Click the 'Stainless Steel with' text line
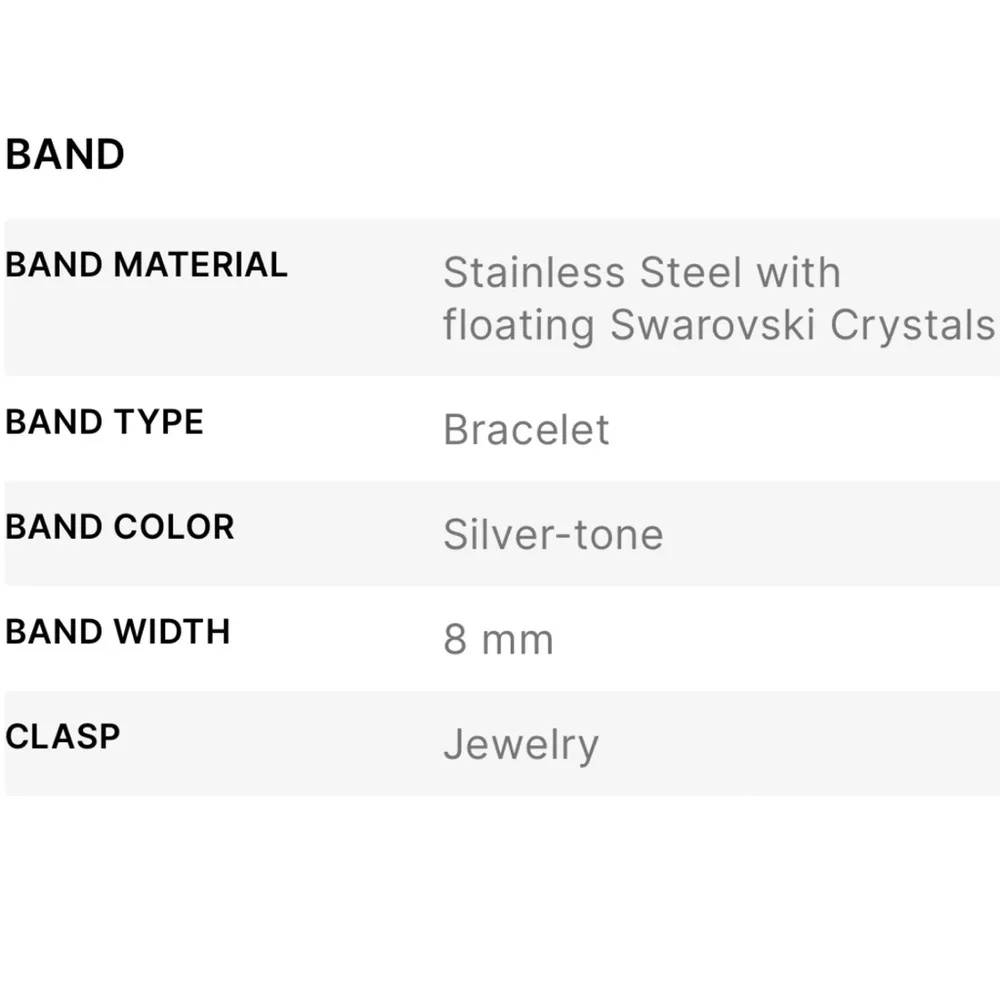 tap(641, 273)
